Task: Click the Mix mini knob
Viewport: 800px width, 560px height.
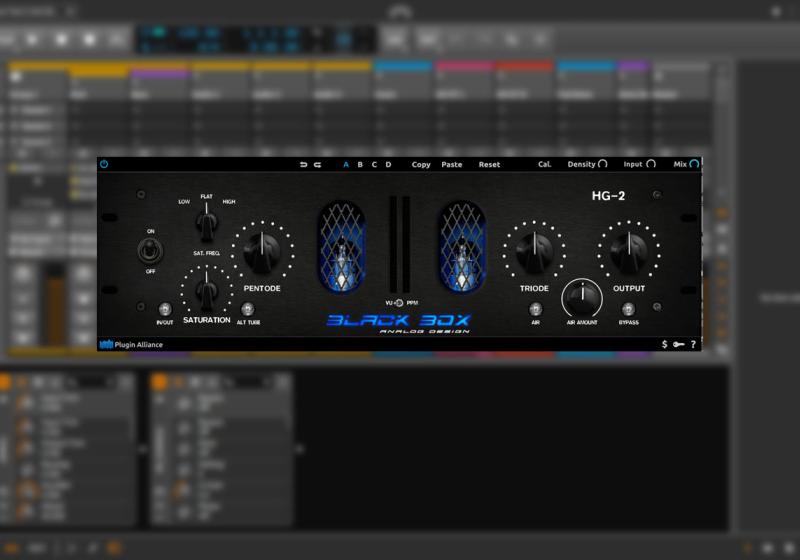Action: (694, 164)
